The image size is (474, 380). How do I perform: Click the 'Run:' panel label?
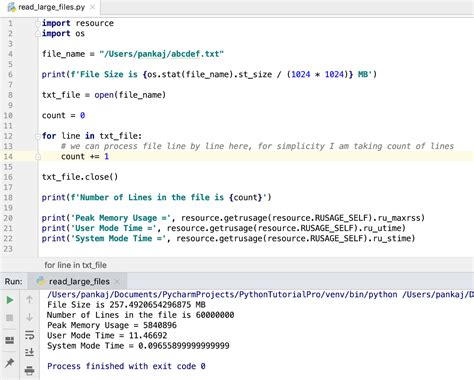(14, 282)
